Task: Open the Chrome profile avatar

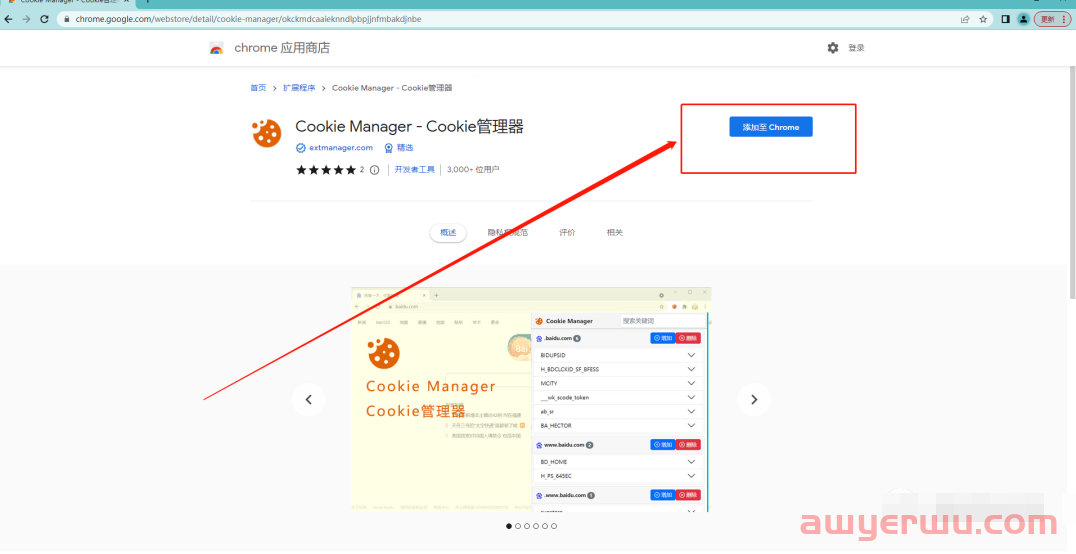Action: 1023,19
